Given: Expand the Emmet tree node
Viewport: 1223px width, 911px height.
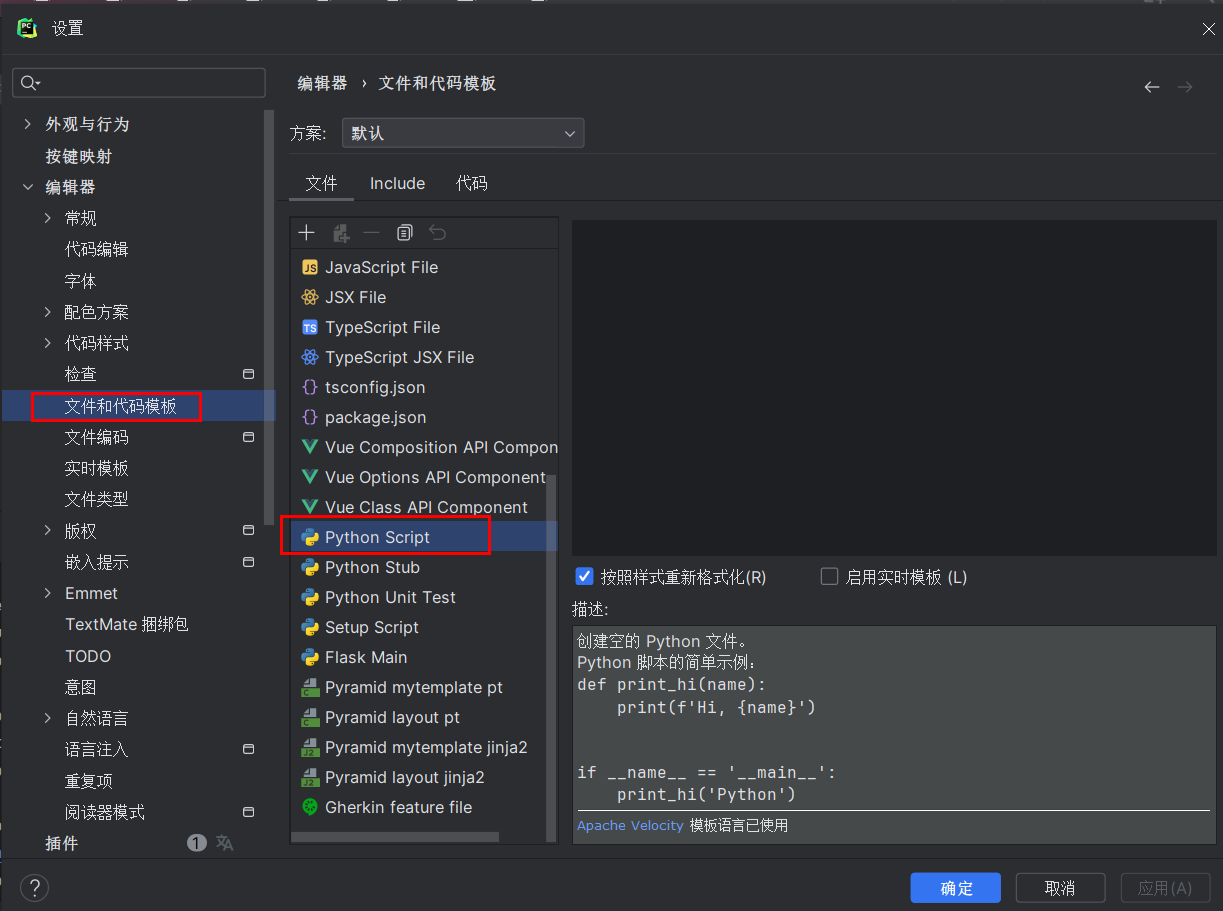Looking at the screenshot, I should tap(47, 593).
